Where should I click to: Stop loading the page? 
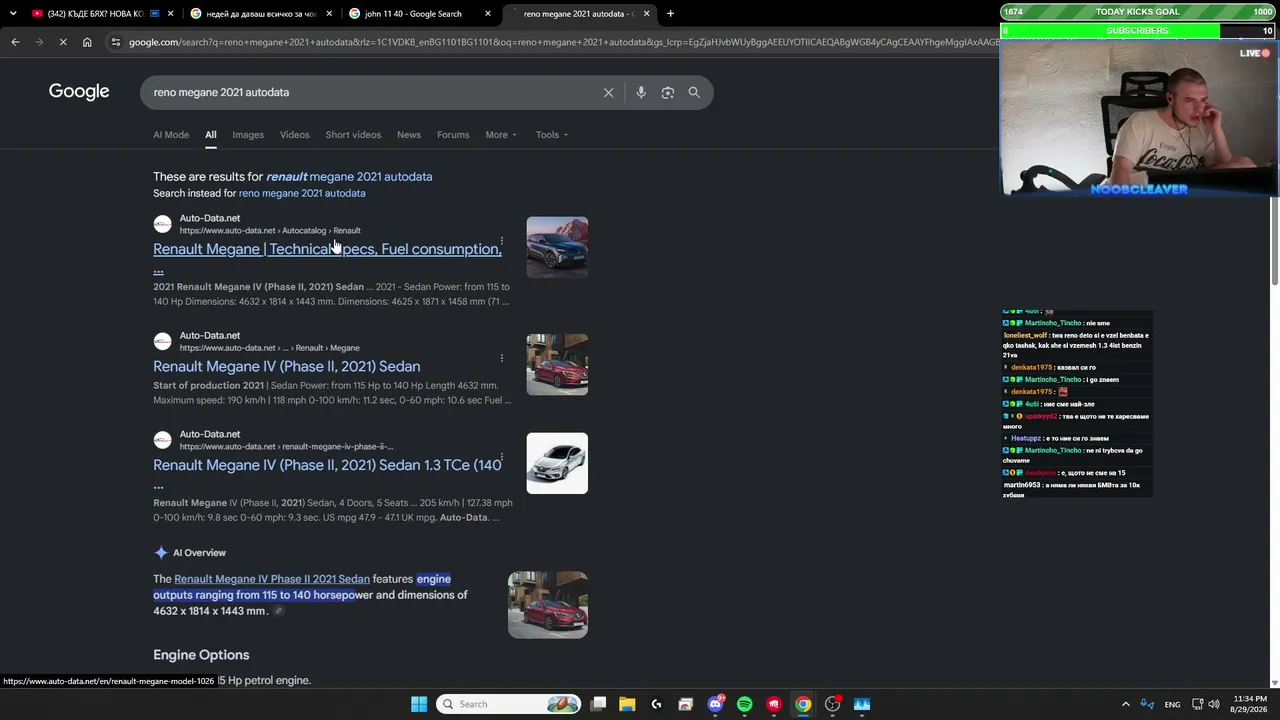63,42
